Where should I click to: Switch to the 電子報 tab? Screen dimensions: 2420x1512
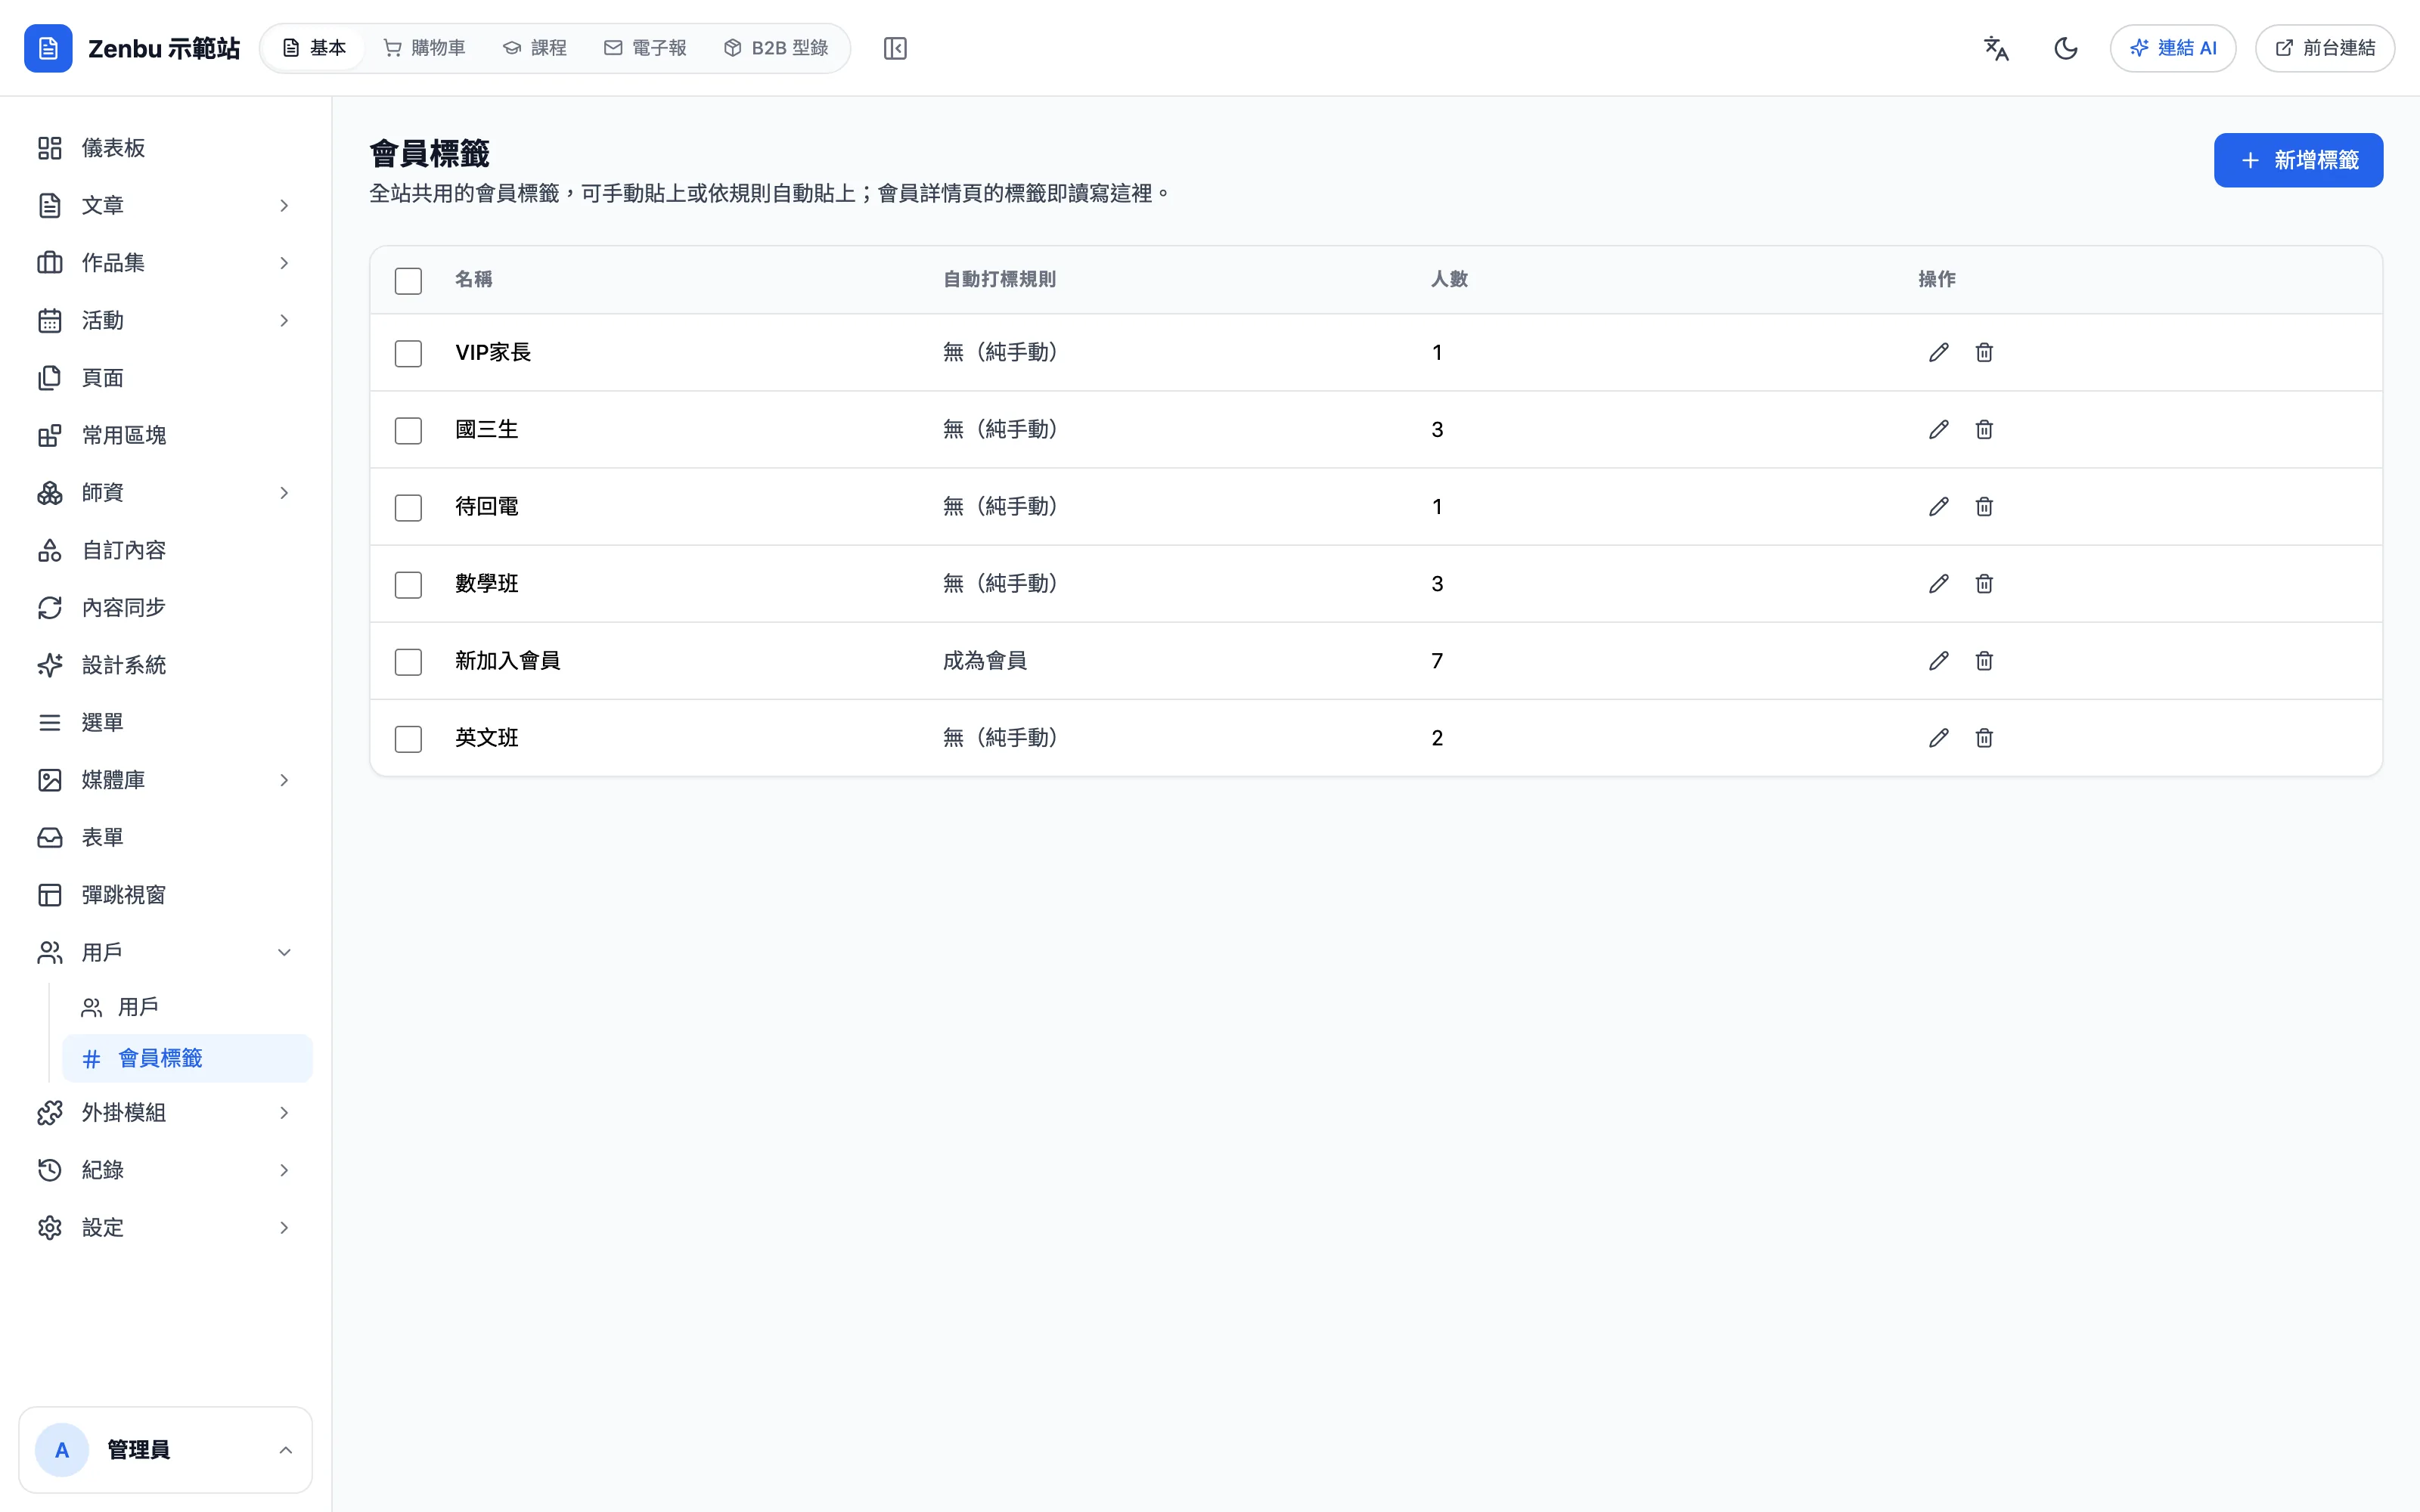[x=645, y=48]
